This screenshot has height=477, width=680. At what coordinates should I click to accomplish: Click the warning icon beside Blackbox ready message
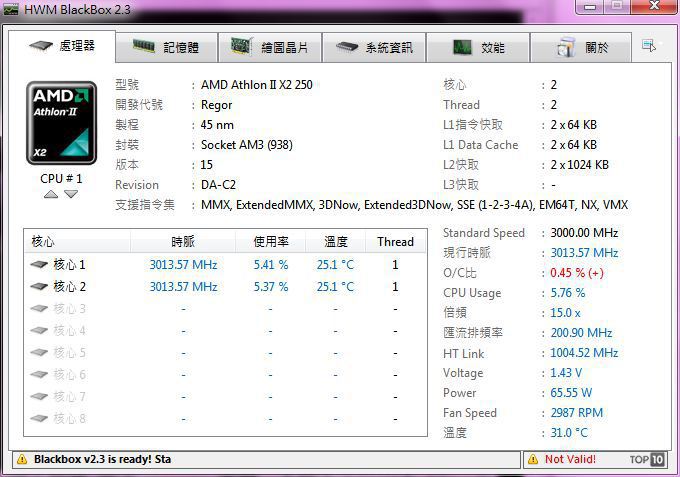(x=22, y=460)
